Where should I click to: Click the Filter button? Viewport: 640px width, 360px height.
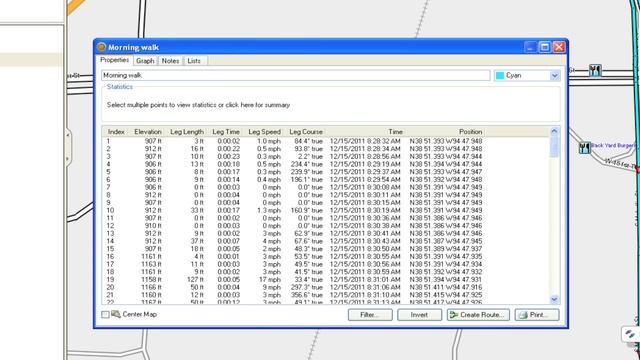[x=370, y=315]
